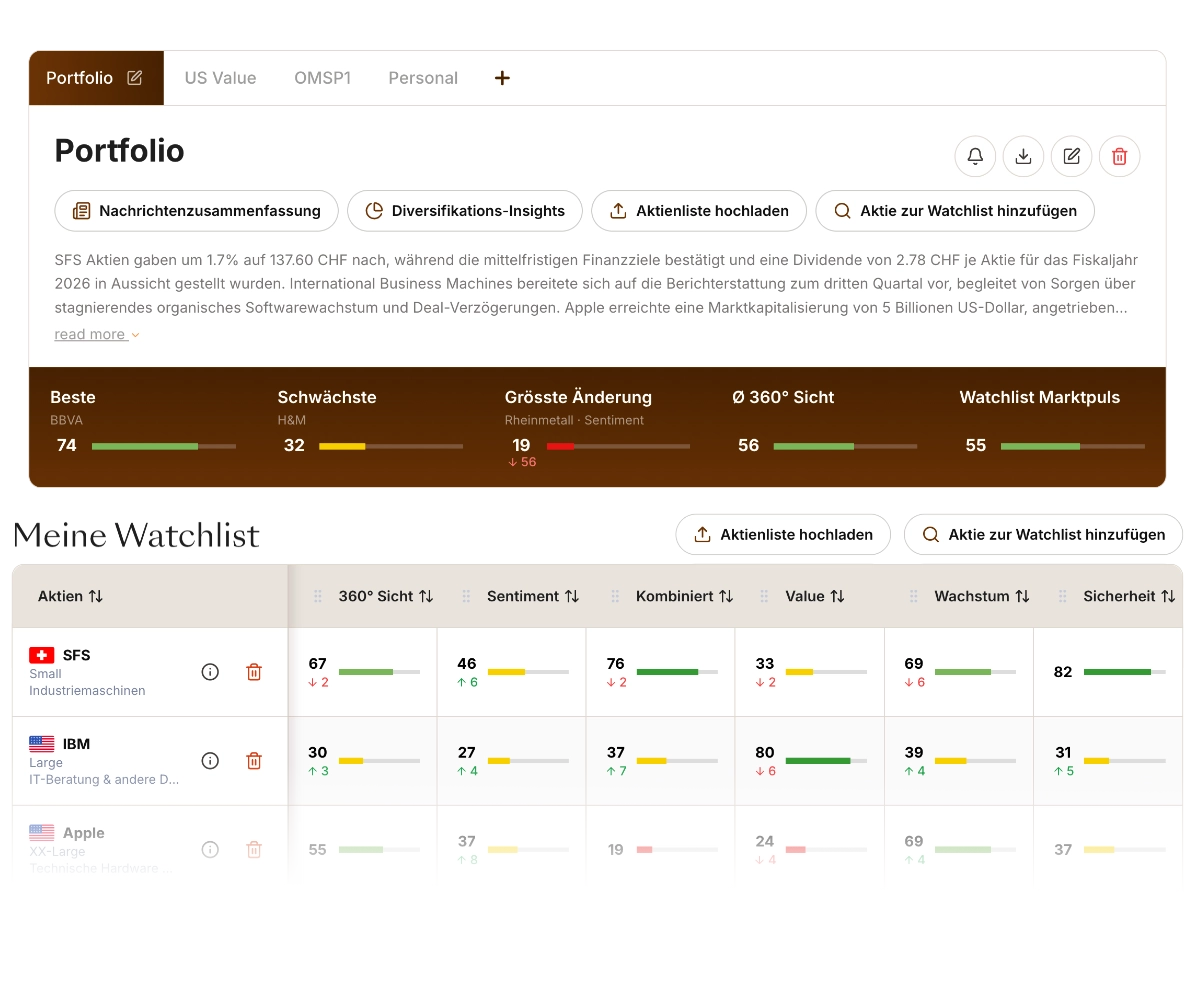This screenshot has width=1200, height=1000.
Task: Open Diversifikations-Insights
Action: click(x=465, y=211)
